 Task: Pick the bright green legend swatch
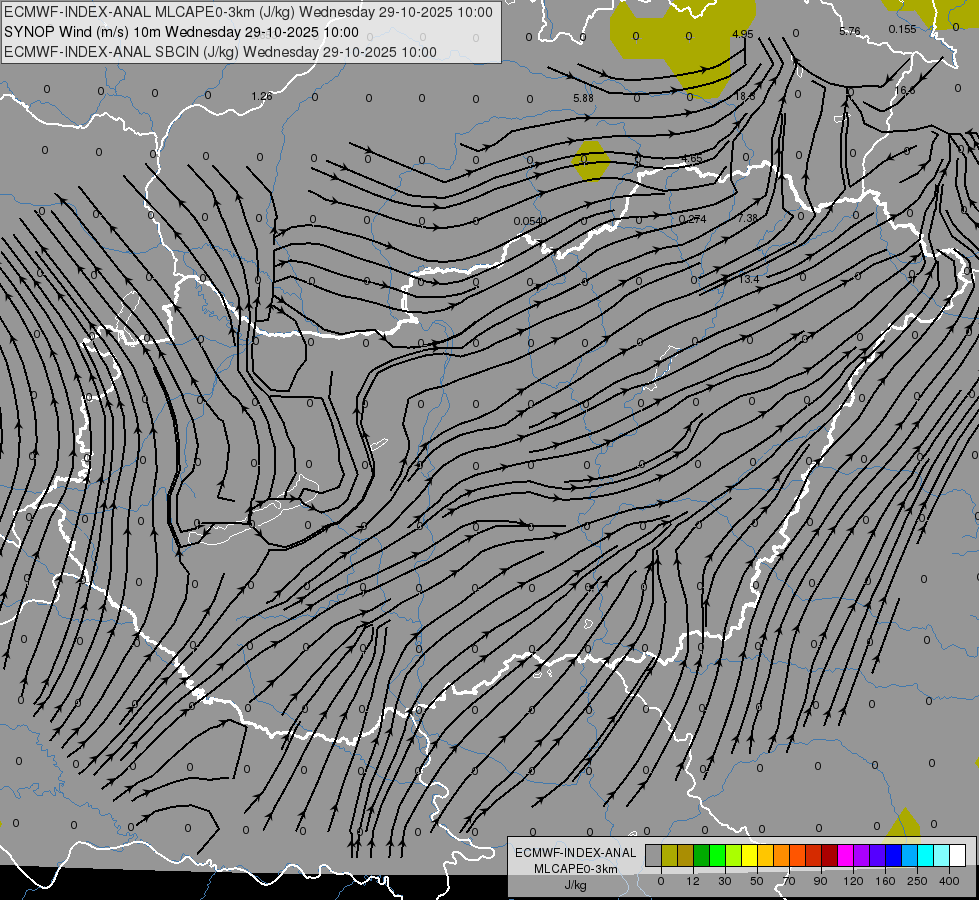click(x=717, y=855)
